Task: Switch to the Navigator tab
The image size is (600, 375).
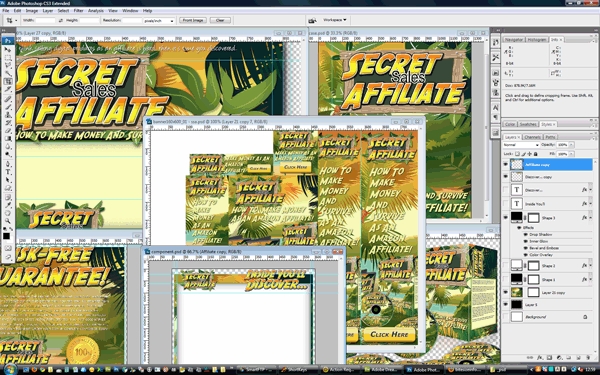Action: click(514, 39)
